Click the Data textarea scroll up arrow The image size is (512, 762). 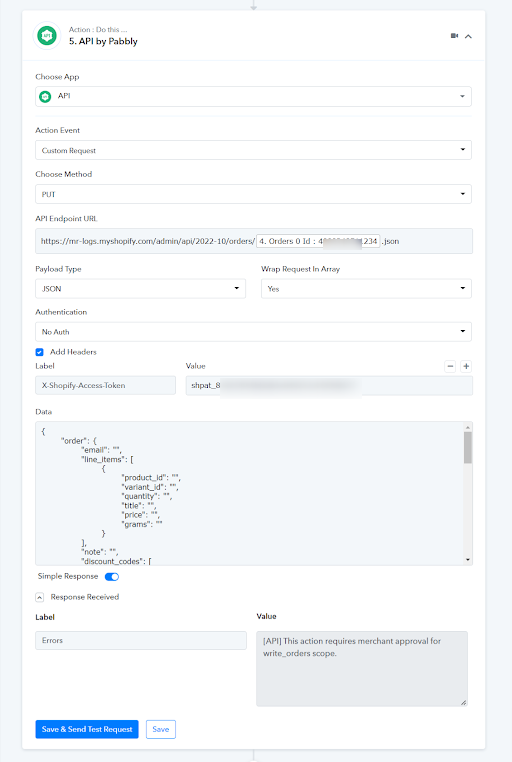[468, 427]
